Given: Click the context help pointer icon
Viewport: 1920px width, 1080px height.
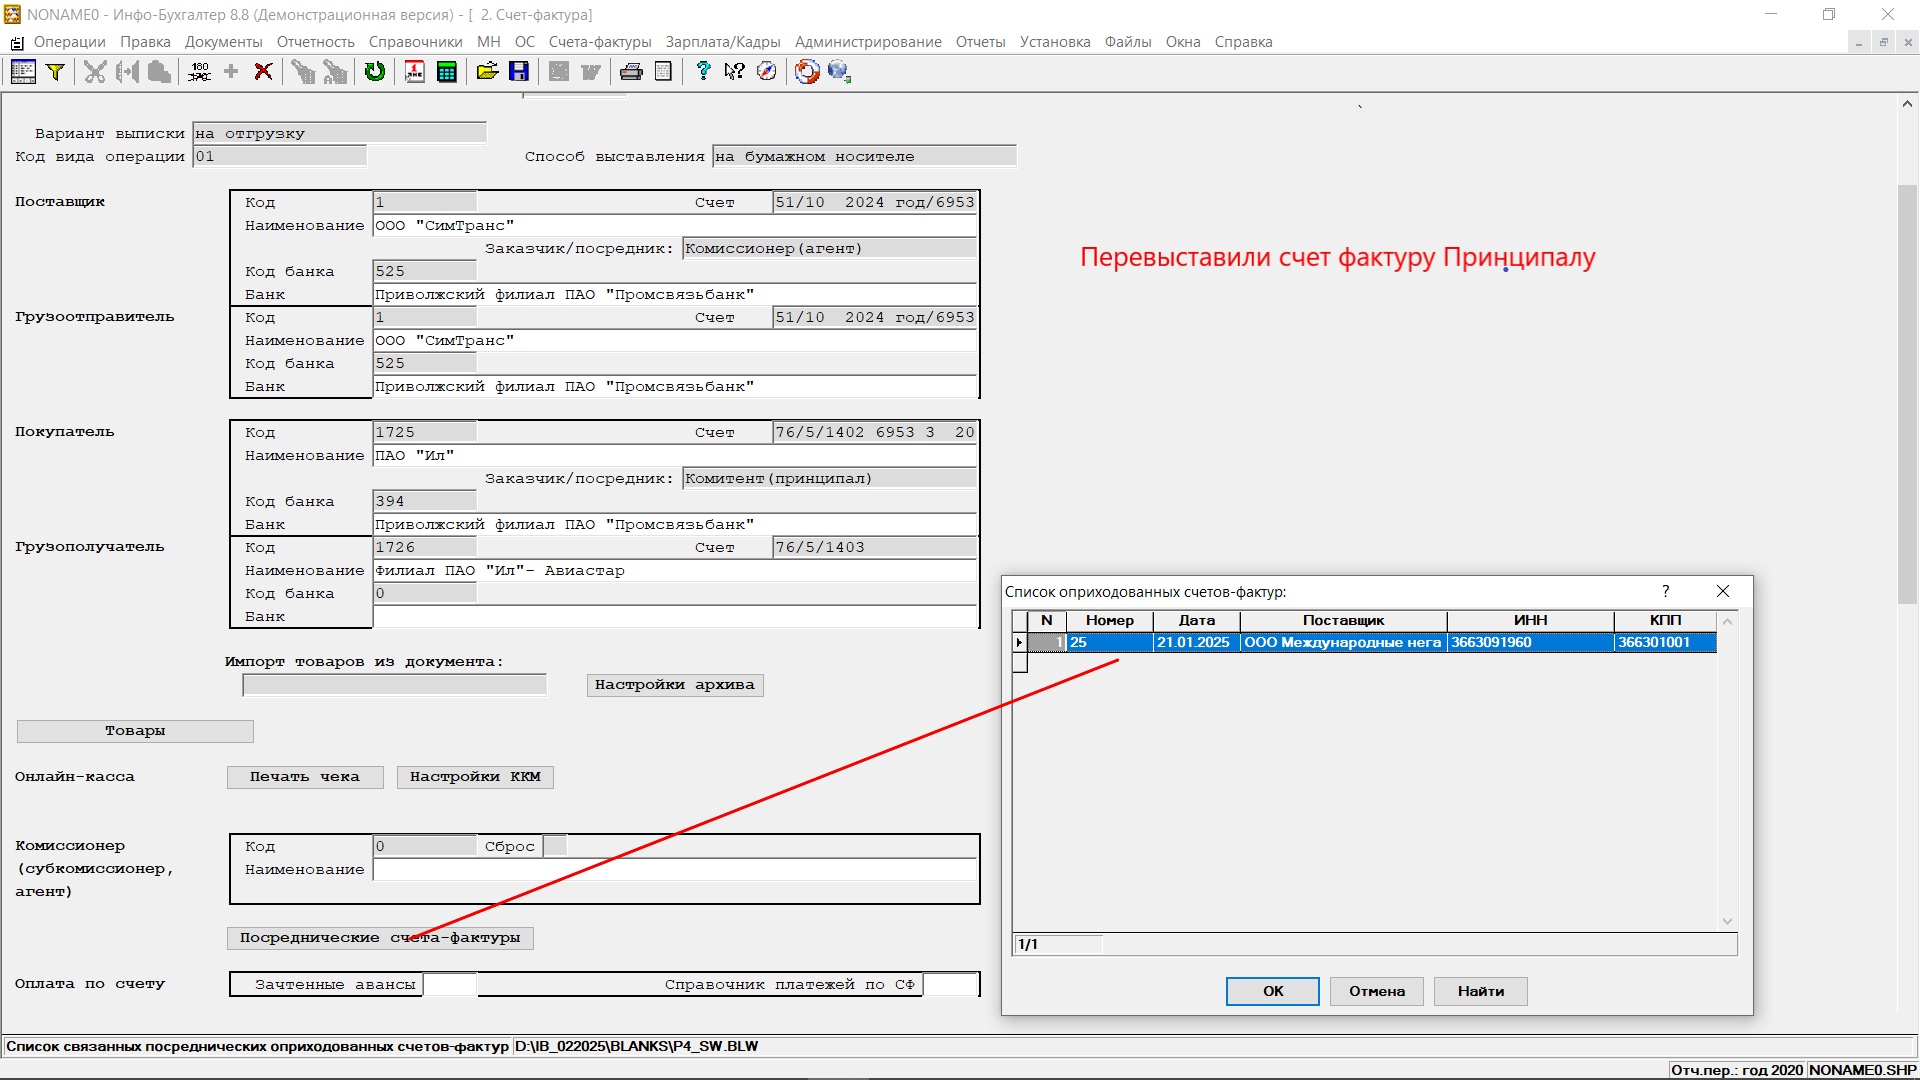Looking at the screenshot, I should (x=735, y=72).
